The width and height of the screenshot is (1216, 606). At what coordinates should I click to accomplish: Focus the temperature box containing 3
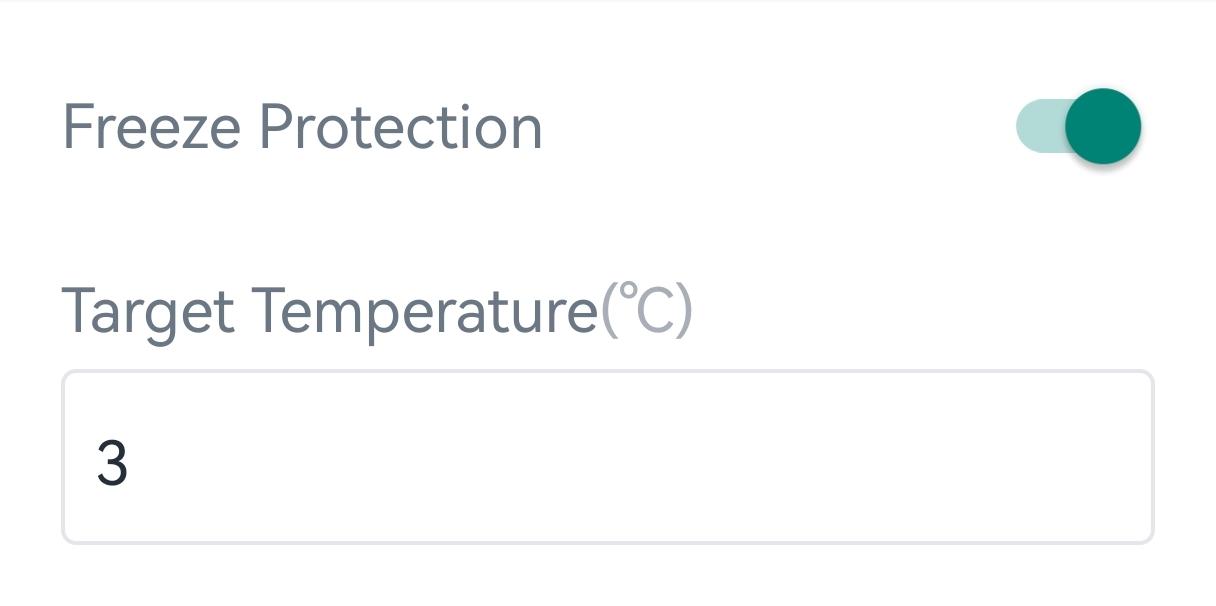(x=608, y=458)
